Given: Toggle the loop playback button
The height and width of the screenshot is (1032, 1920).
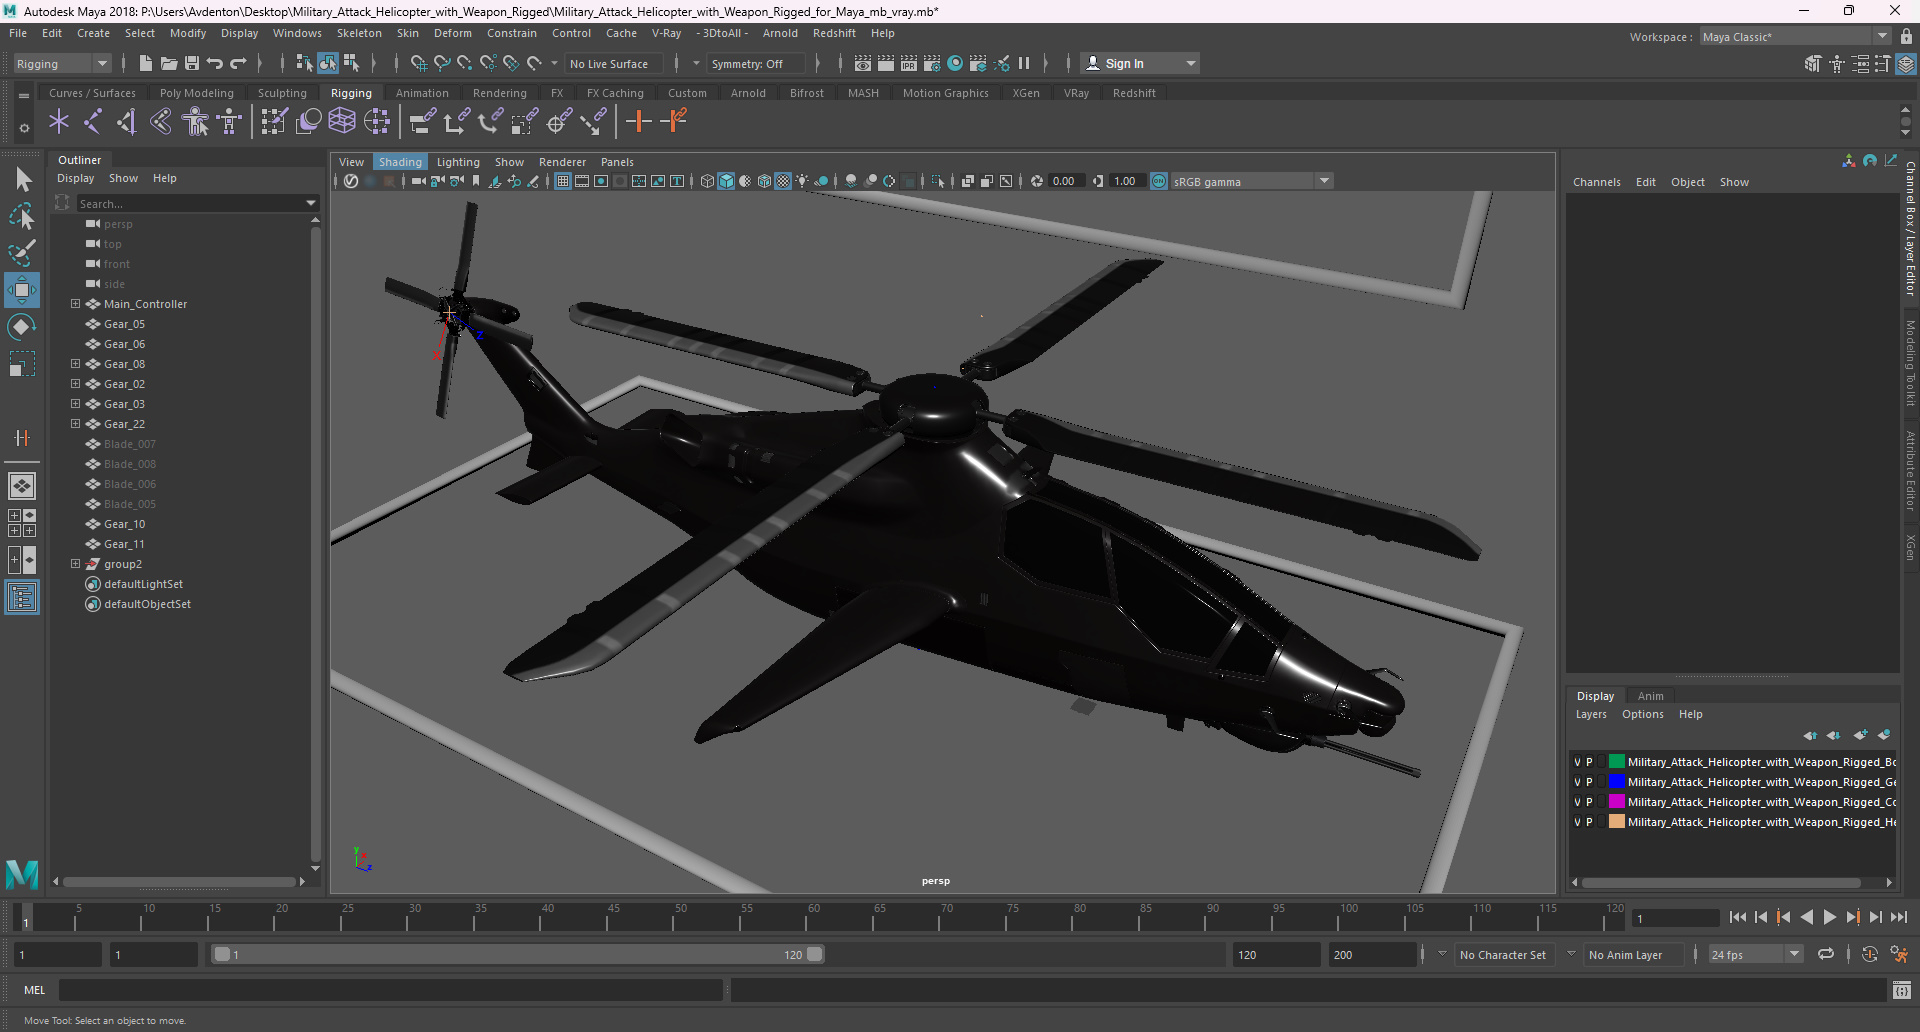Looking at the screenshot, I should pos(1825,954).
